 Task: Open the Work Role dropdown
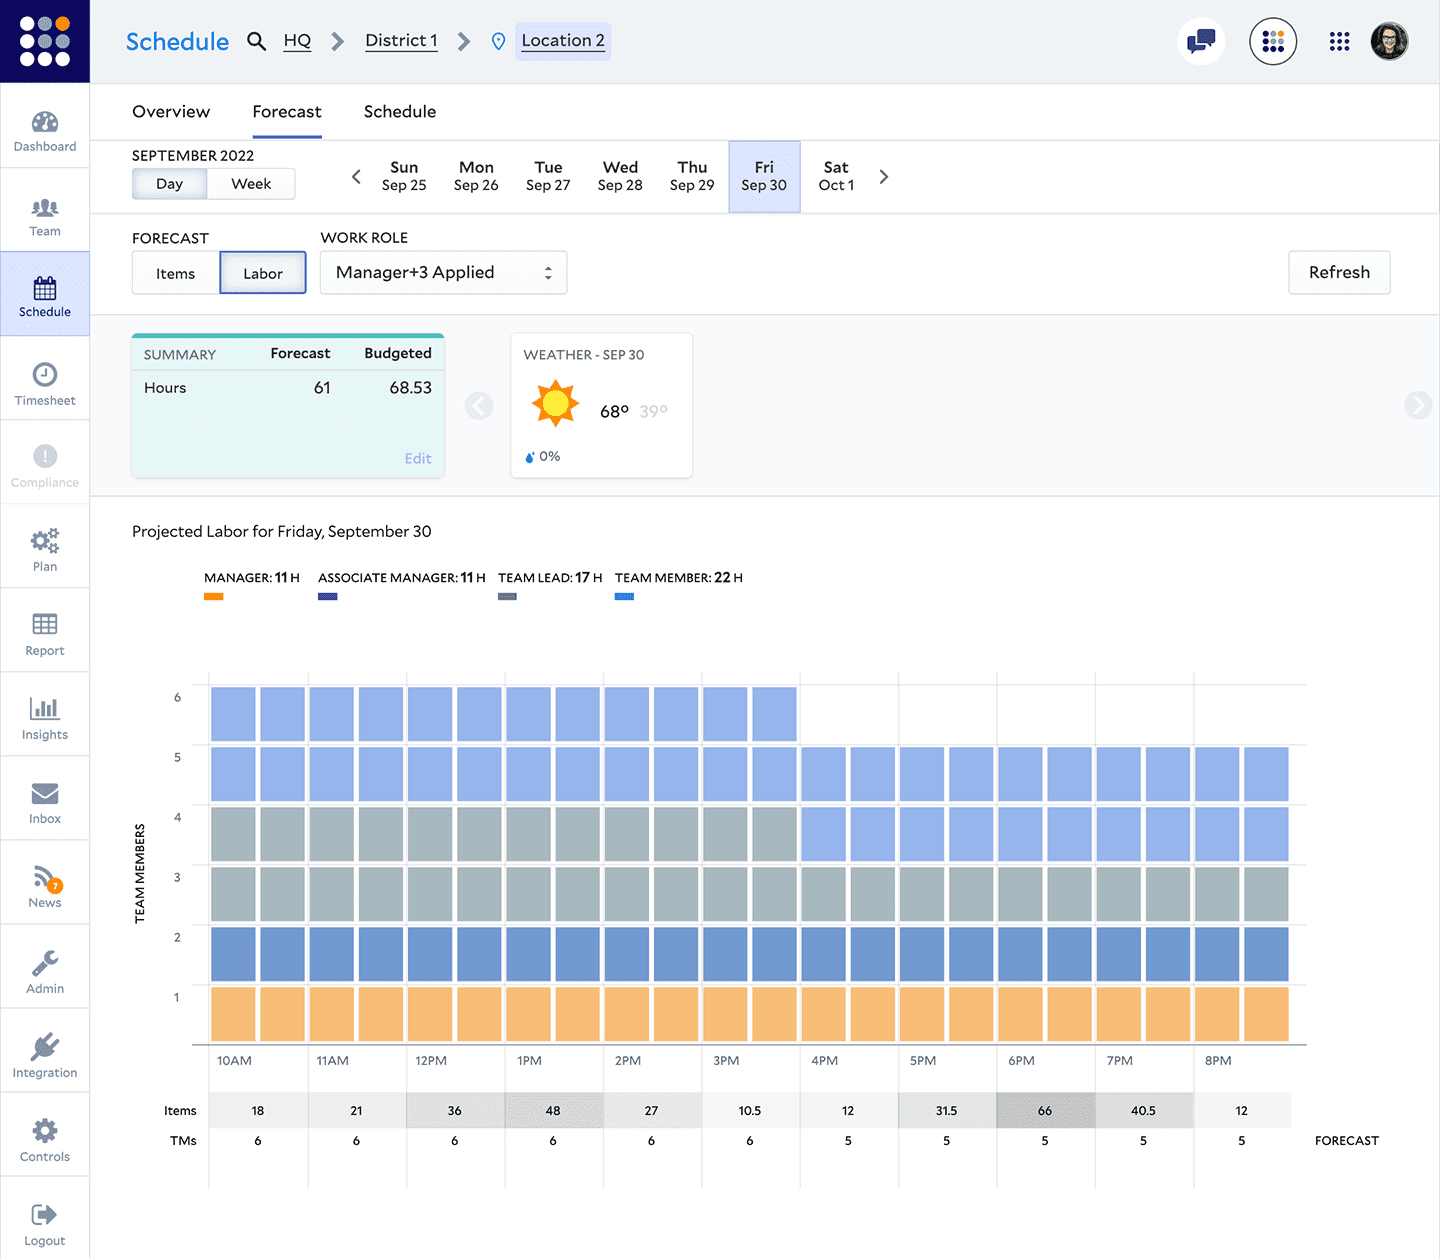443,272
